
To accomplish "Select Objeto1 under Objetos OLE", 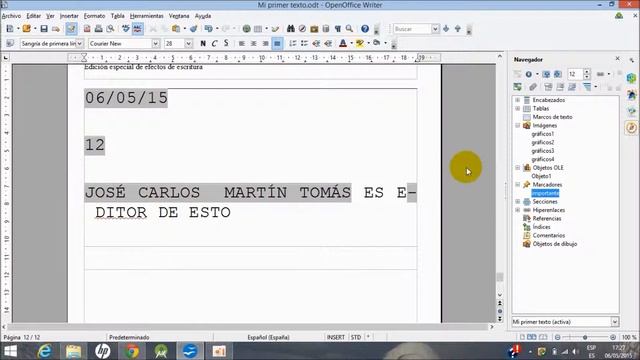I will point(541,176).
